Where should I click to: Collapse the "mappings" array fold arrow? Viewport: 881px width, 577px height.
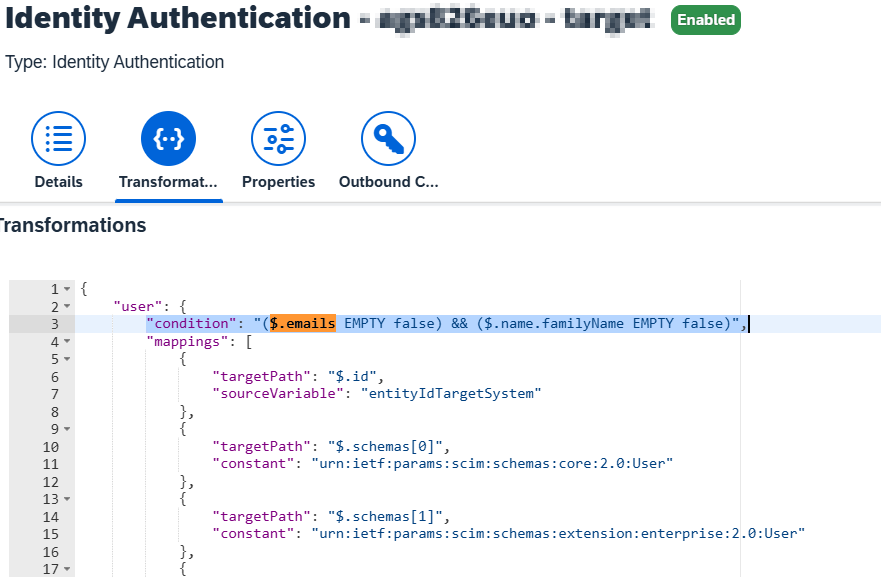67,342
